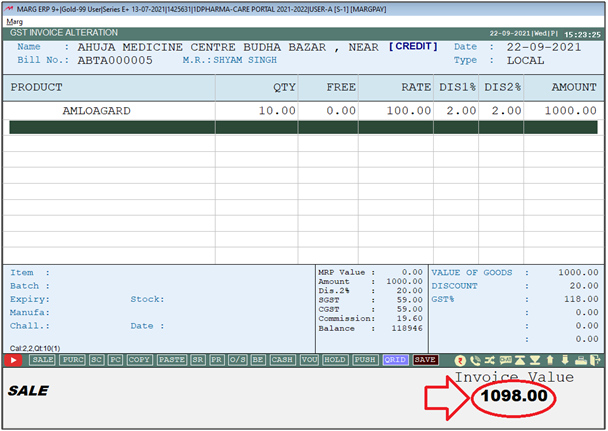Select the dark green highlighted empty row
Image resolution: width=608 pixels, height=431 pixels.
click(303, 128)
